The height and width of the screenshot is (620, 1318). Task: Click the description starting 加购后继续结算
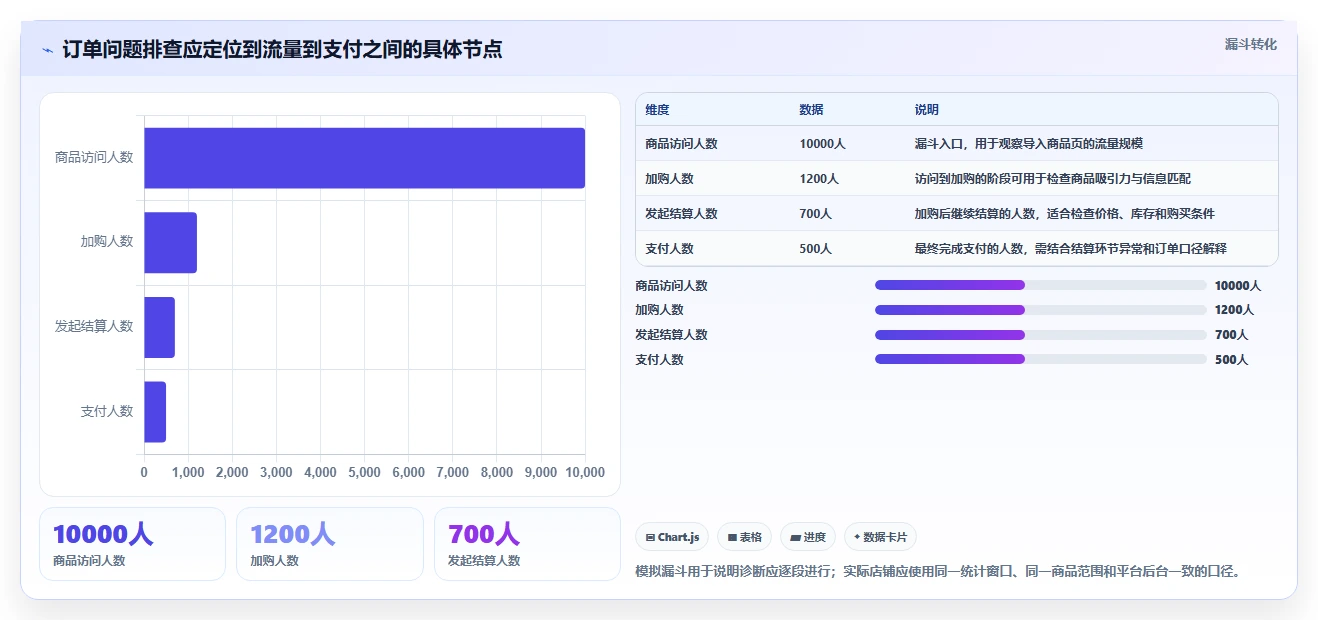[x=1064, y=214]
